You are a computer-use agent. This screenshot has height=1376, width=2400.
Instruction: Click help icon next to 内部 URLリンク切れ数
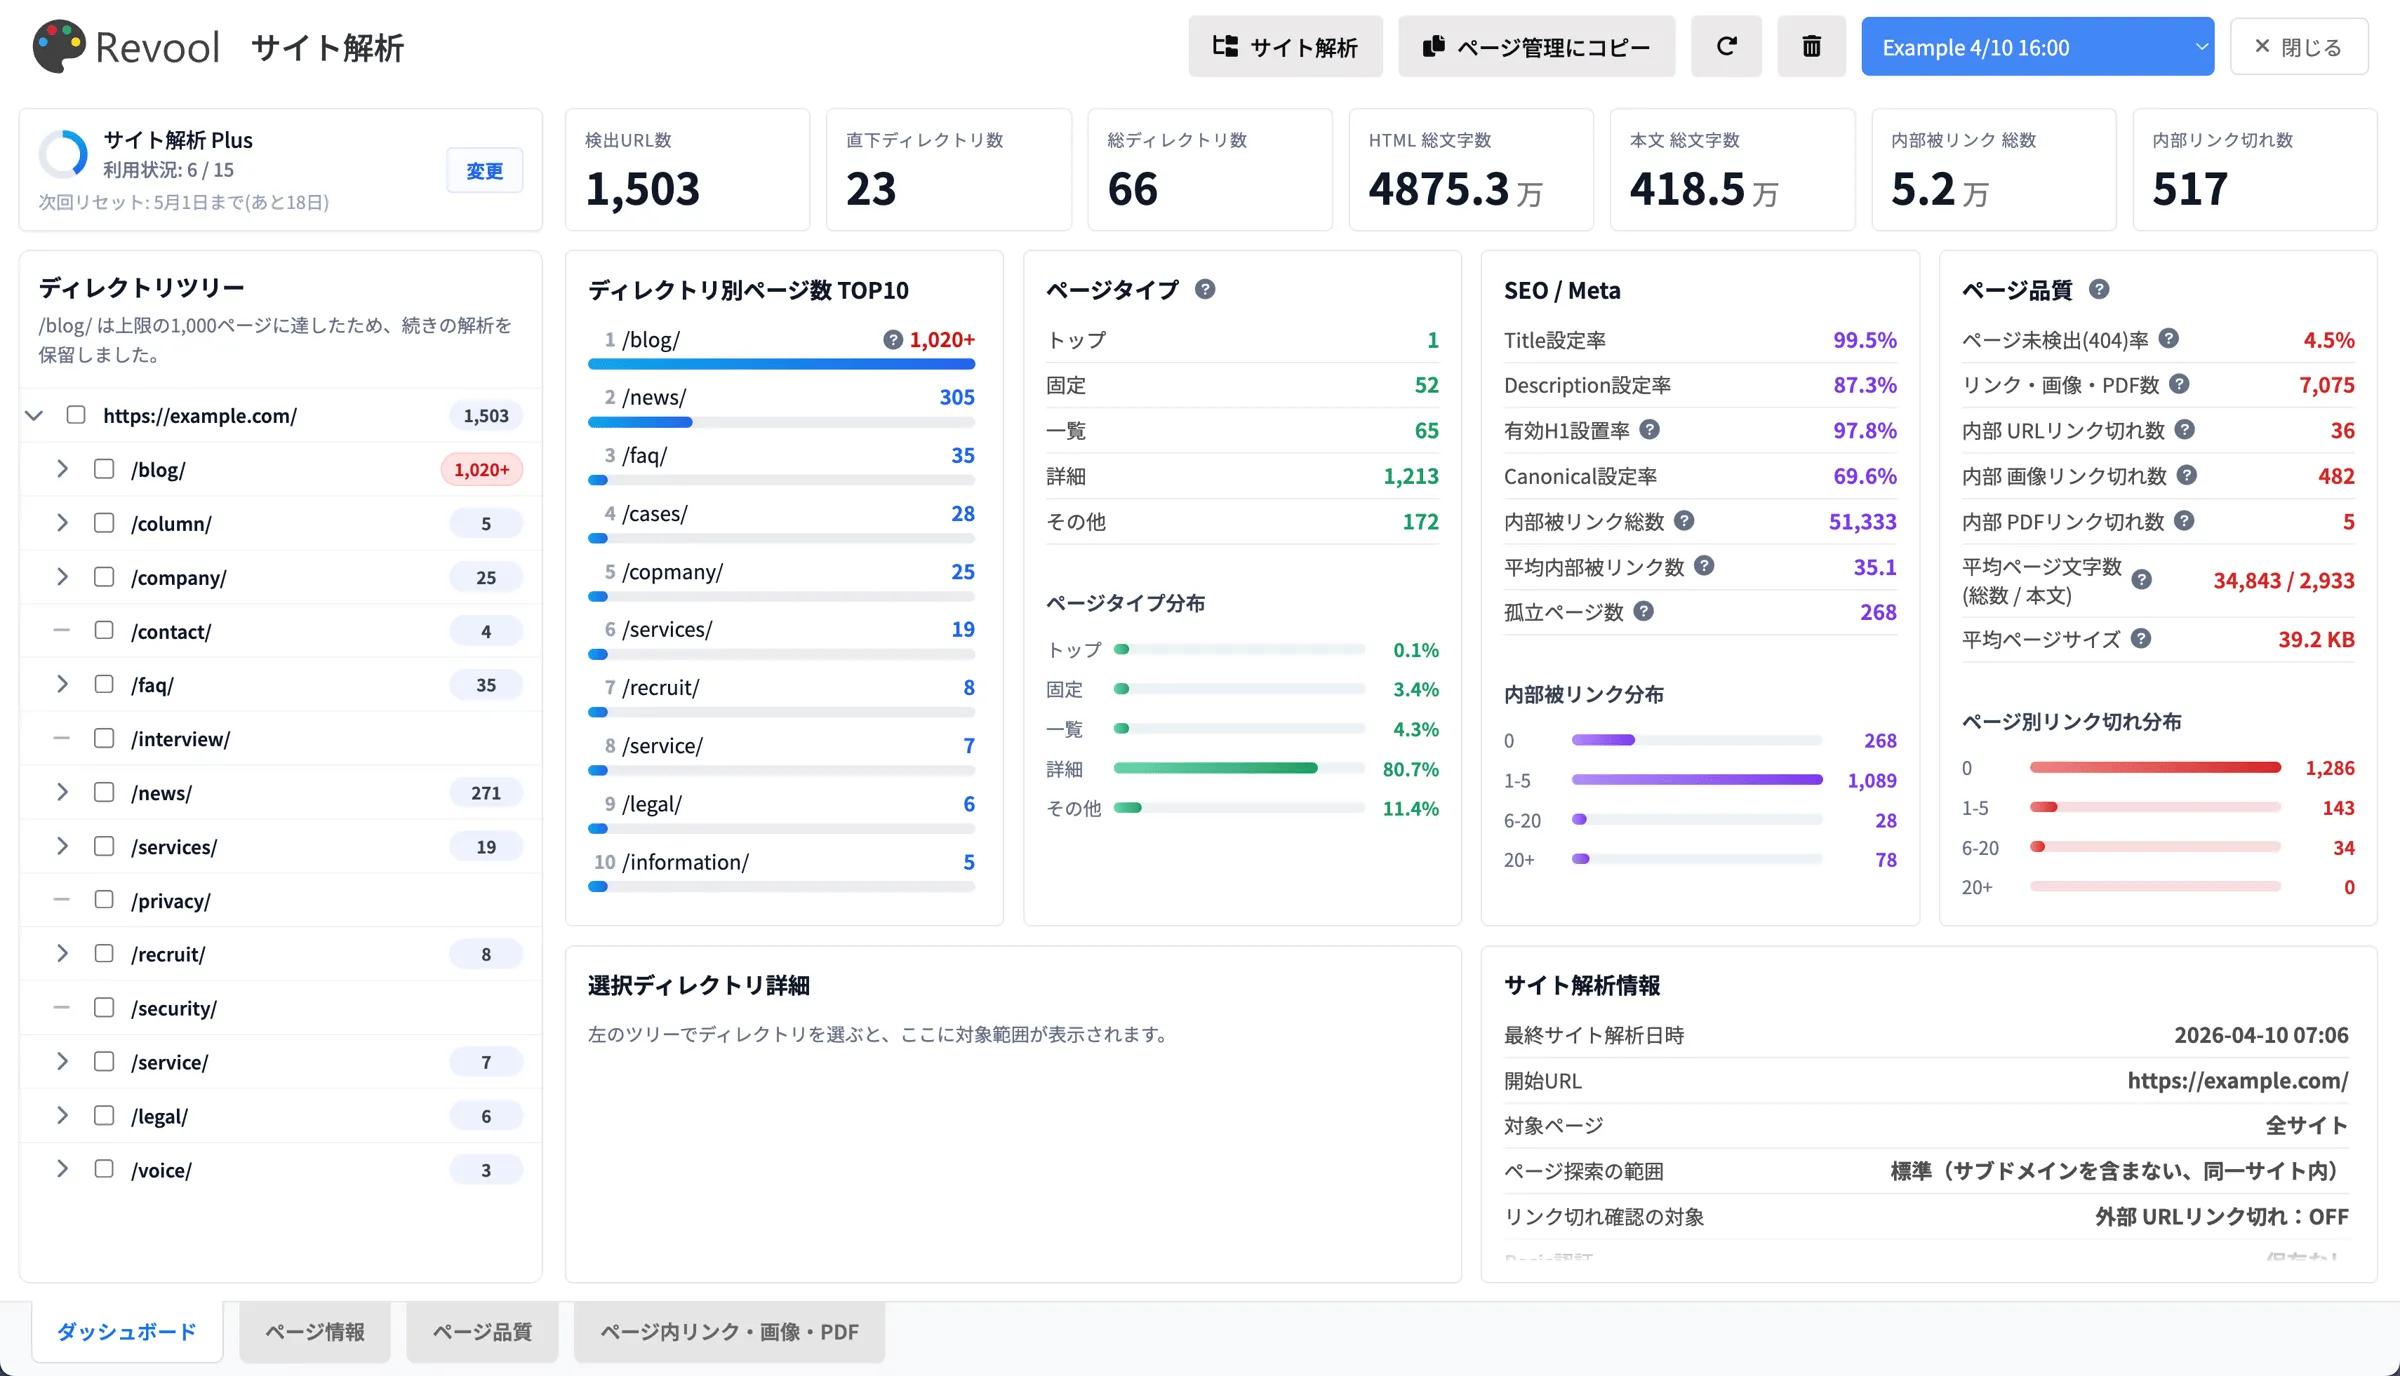(x=2185, y=430)
